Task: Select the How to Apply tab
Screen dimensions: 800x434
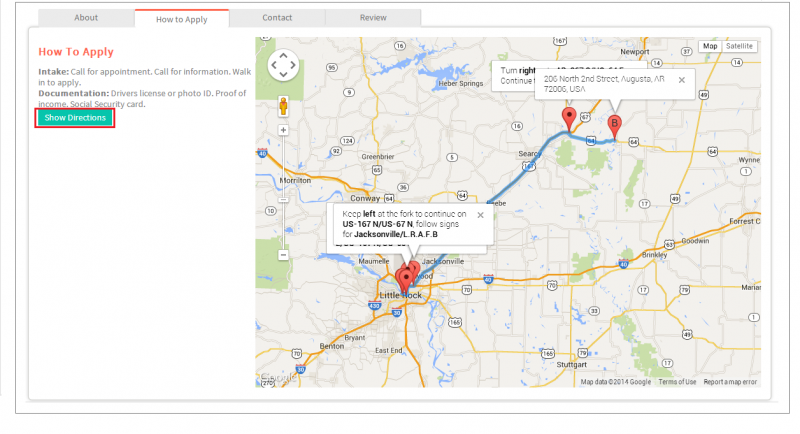Action: pos(182,19)
